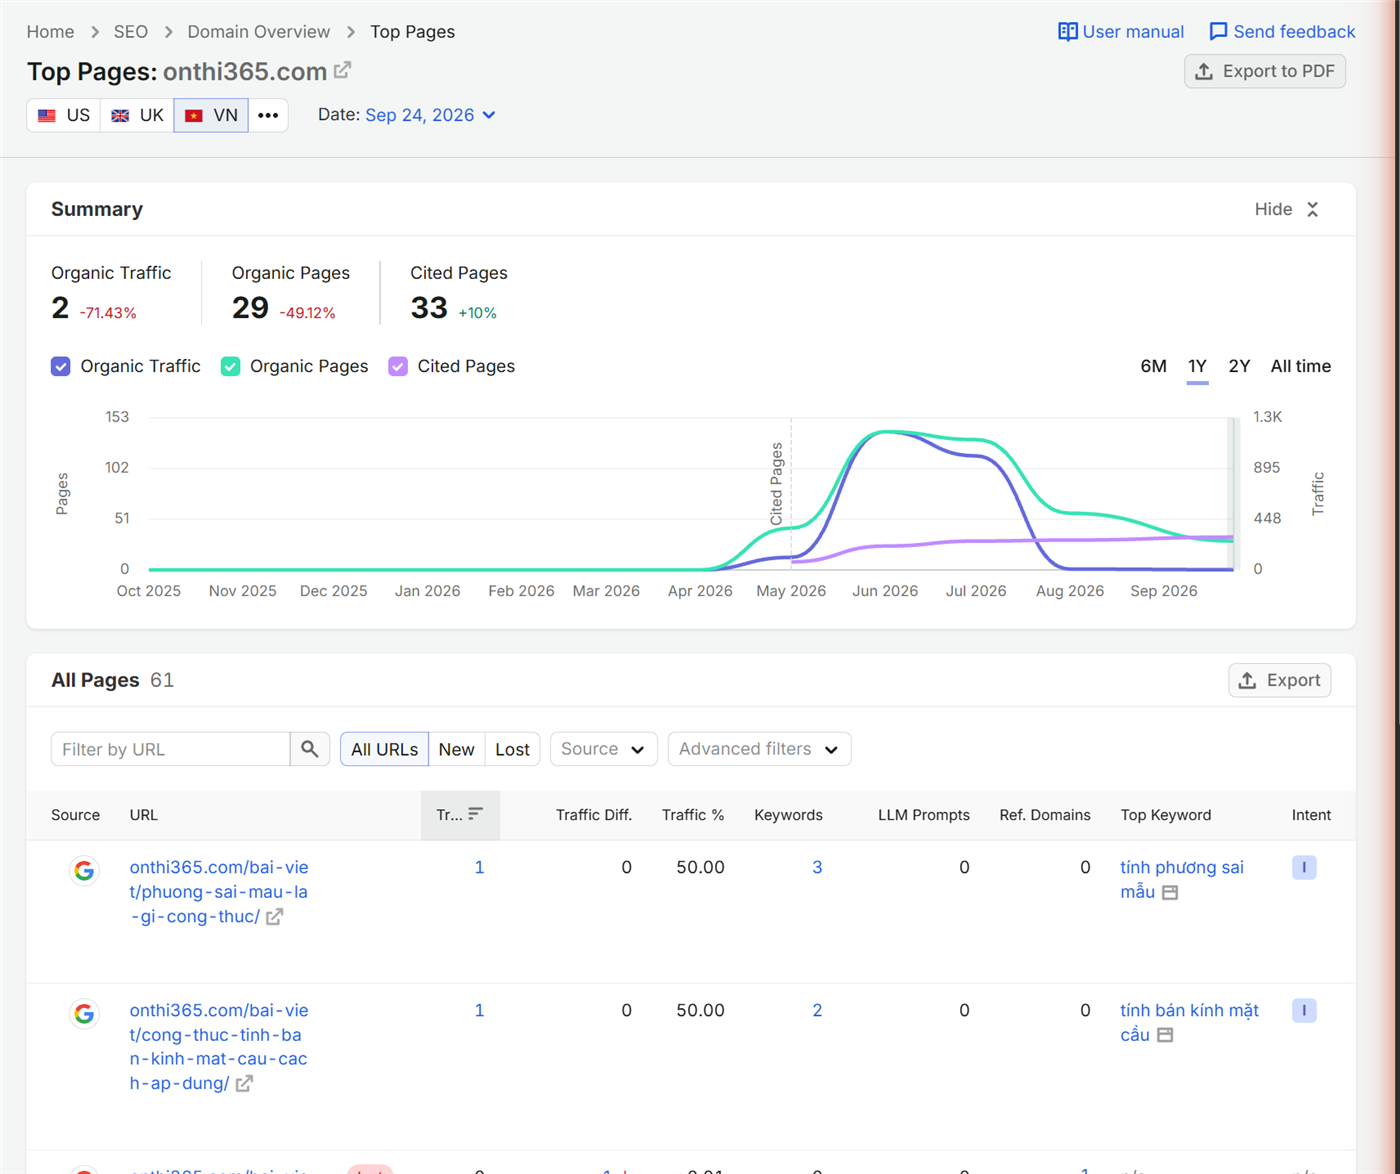Open the Date Sep 24, 2026 dropdown
Viewport: 1400px width, 1174px height.
click(x=430, y=115)
